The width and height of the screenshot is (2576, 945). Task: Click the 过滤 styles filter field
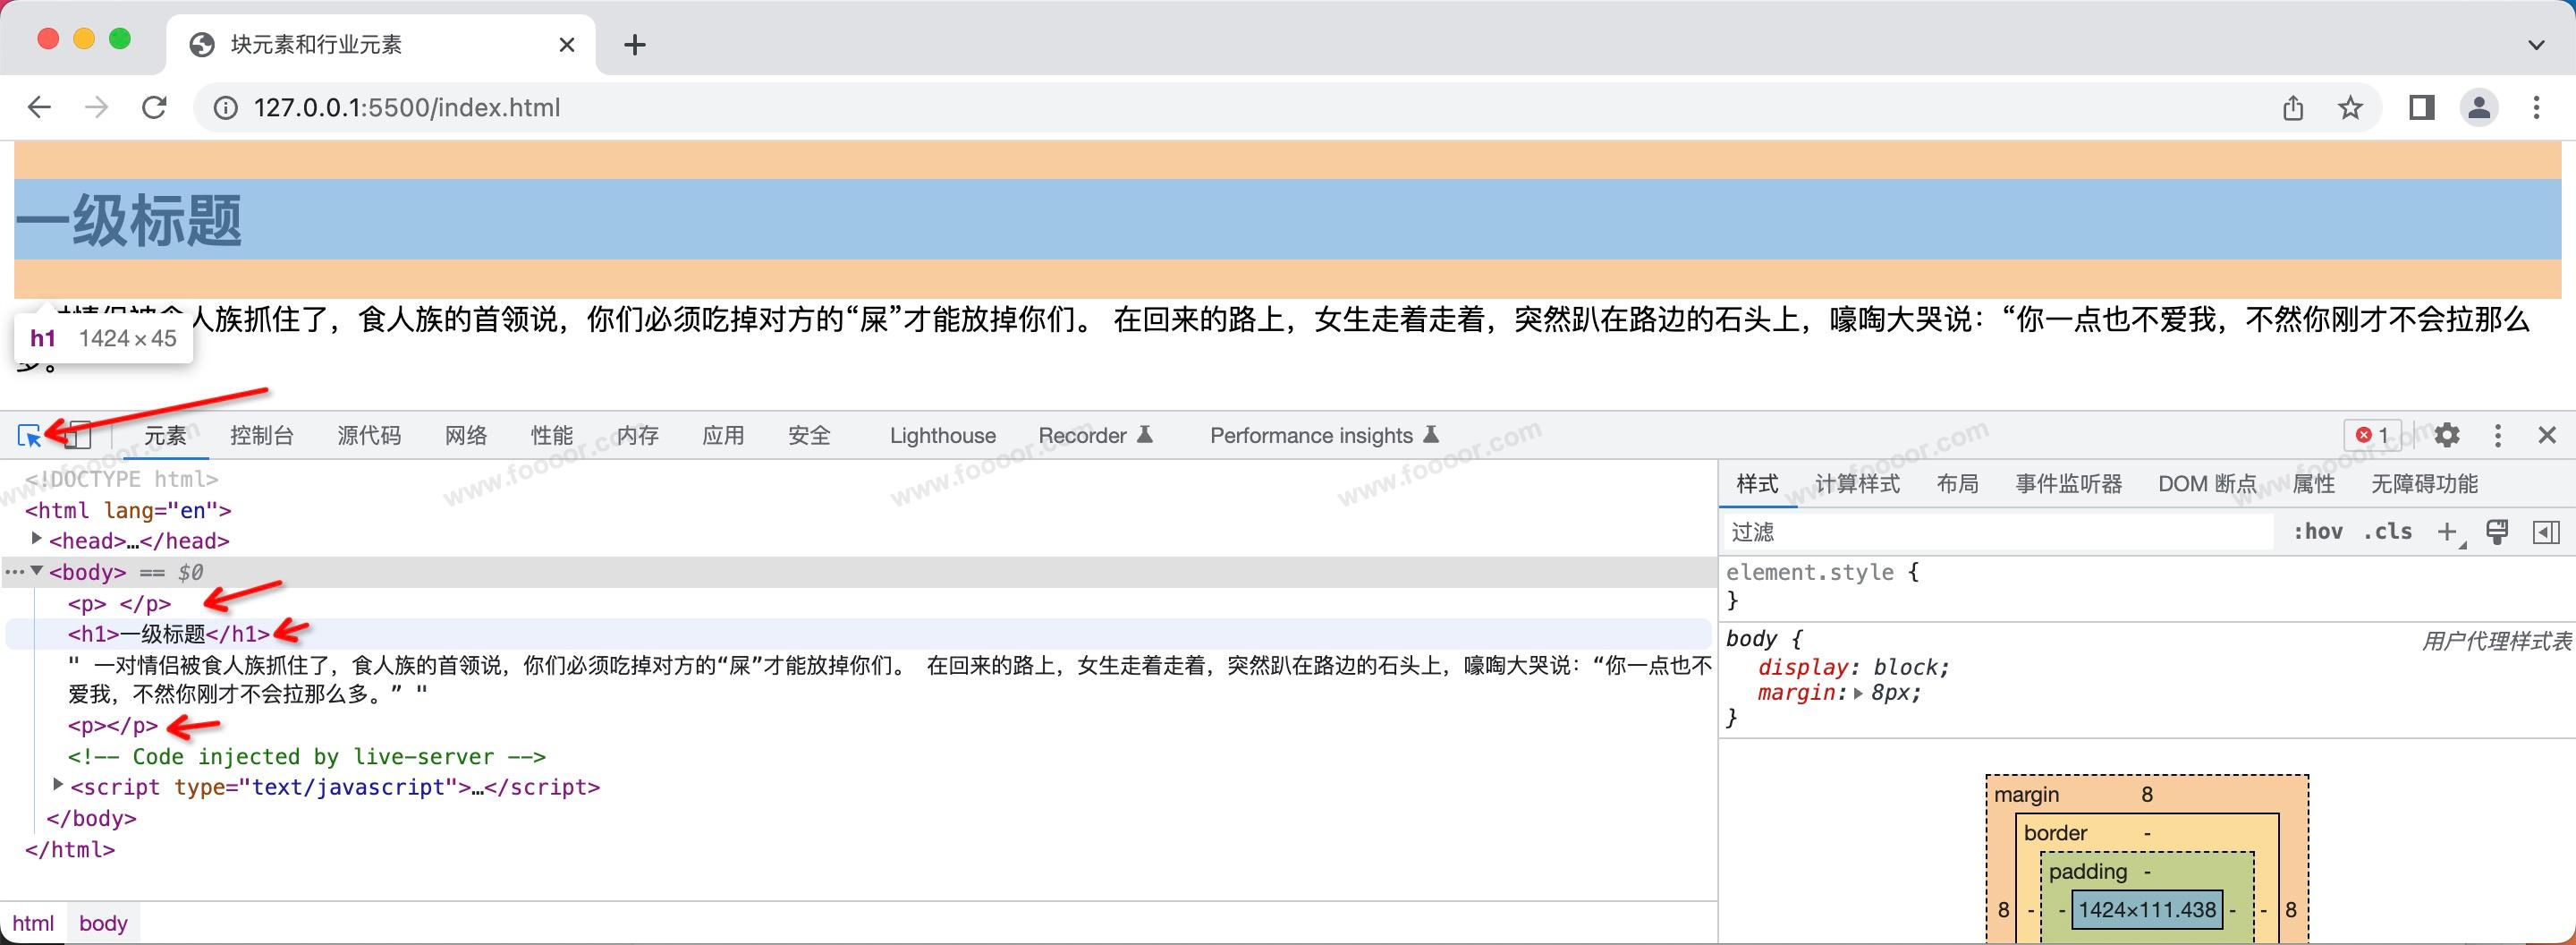click(1995, 532)
